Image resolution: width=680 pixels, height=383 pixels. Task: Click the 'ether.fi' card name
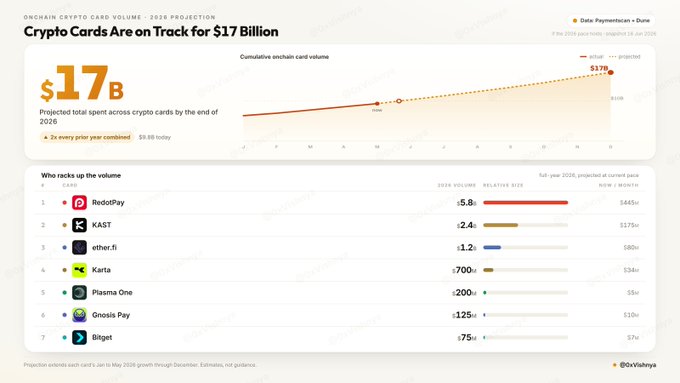tap(104, 248)
